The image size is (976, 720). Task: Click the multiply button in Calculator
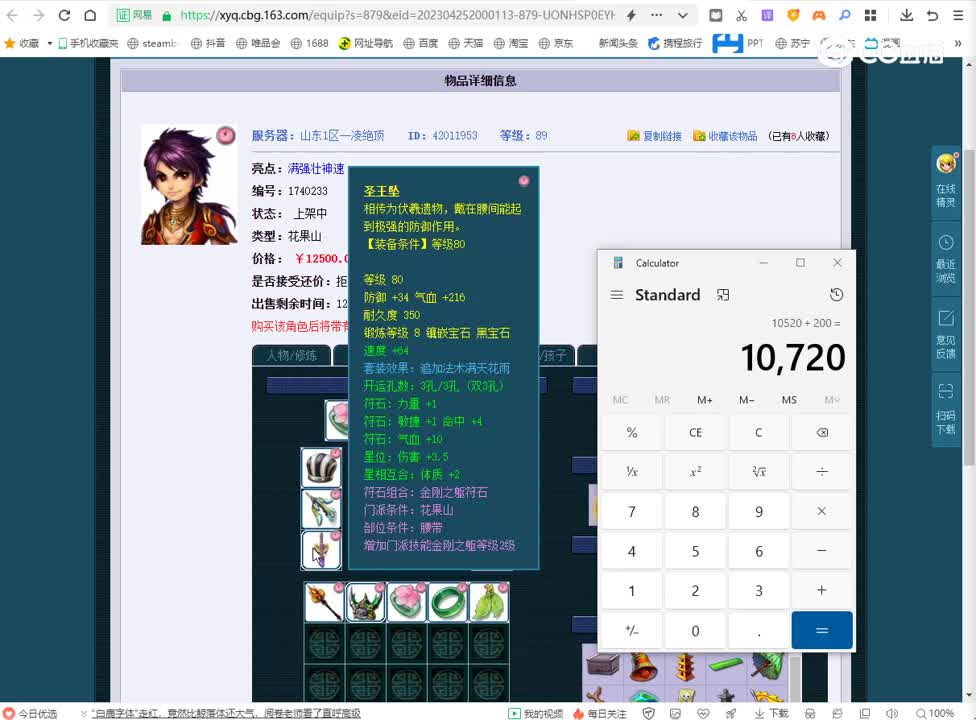click(822, 511)
